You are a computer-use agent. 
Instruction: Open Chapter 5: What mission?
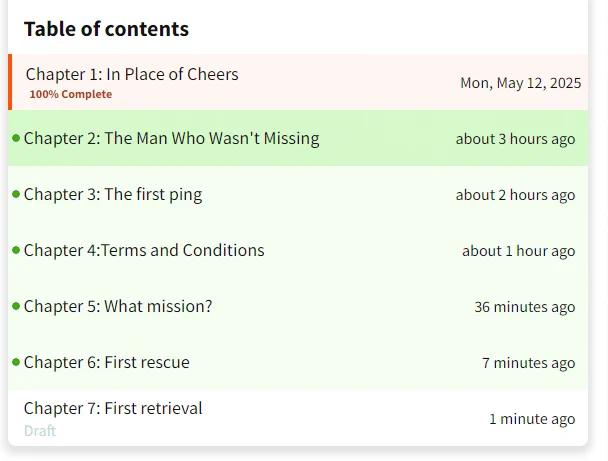tap(298, 306)
